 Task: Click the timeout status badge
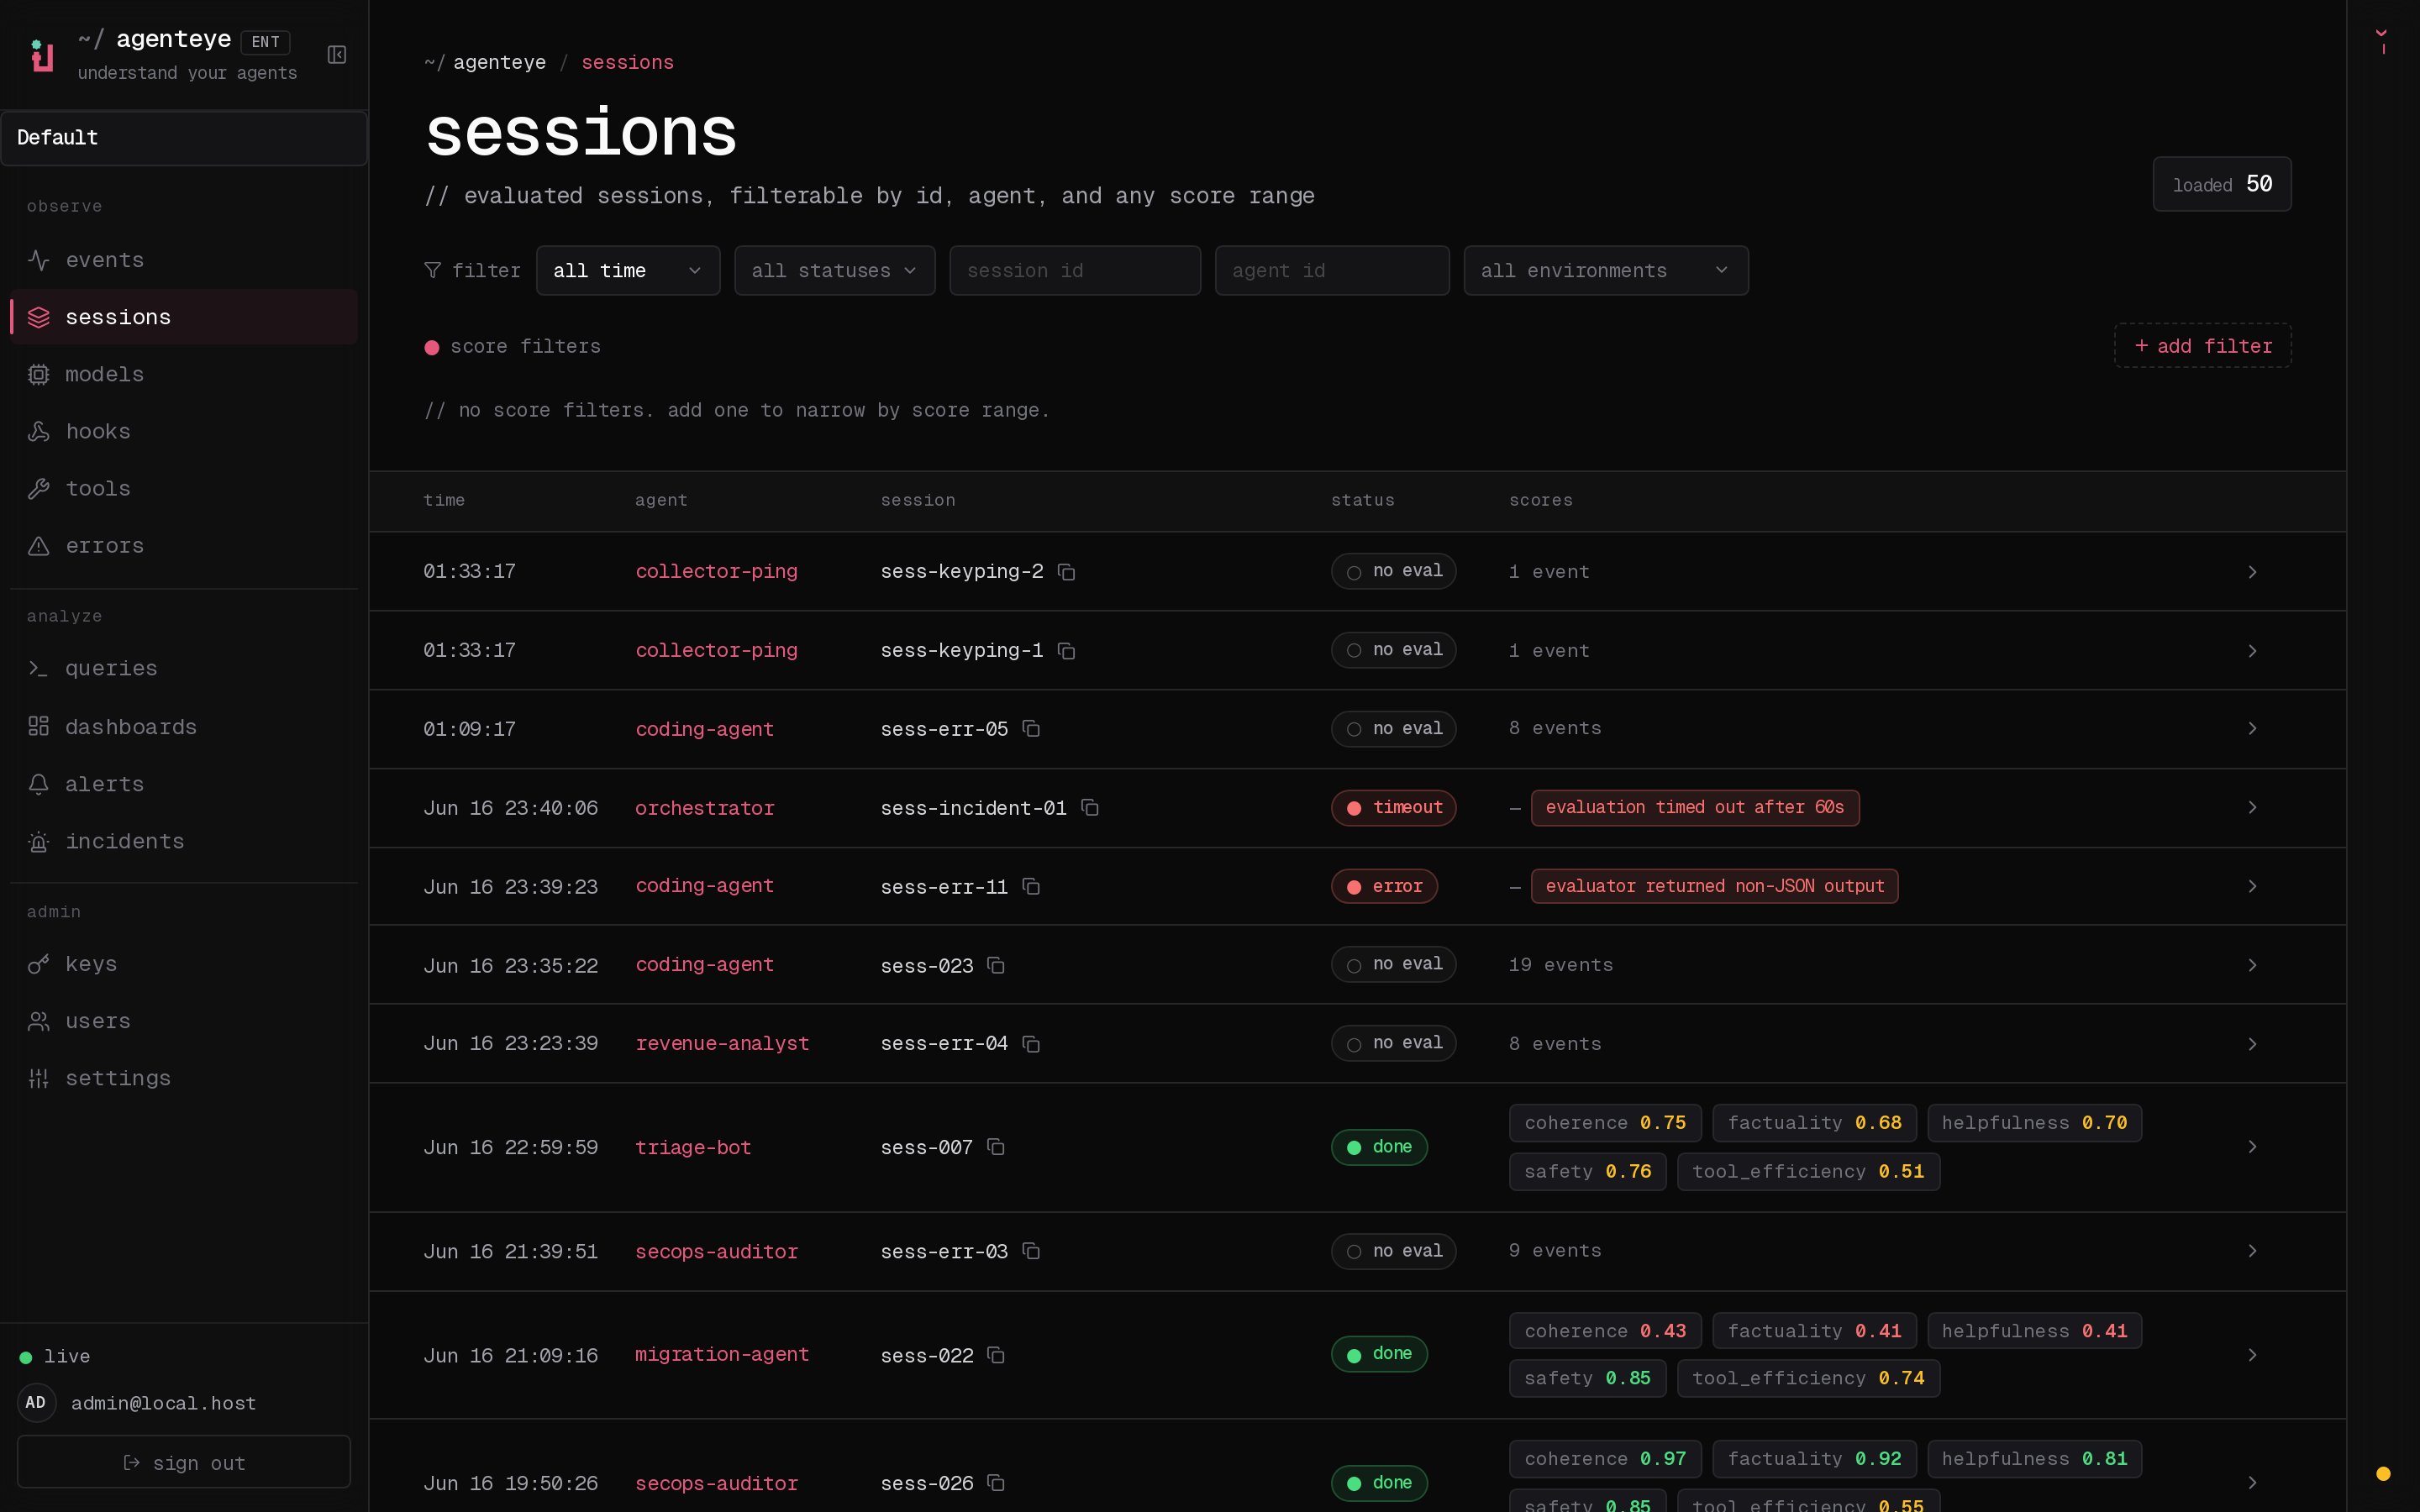pyautogui.click(x=1393, y=807)
